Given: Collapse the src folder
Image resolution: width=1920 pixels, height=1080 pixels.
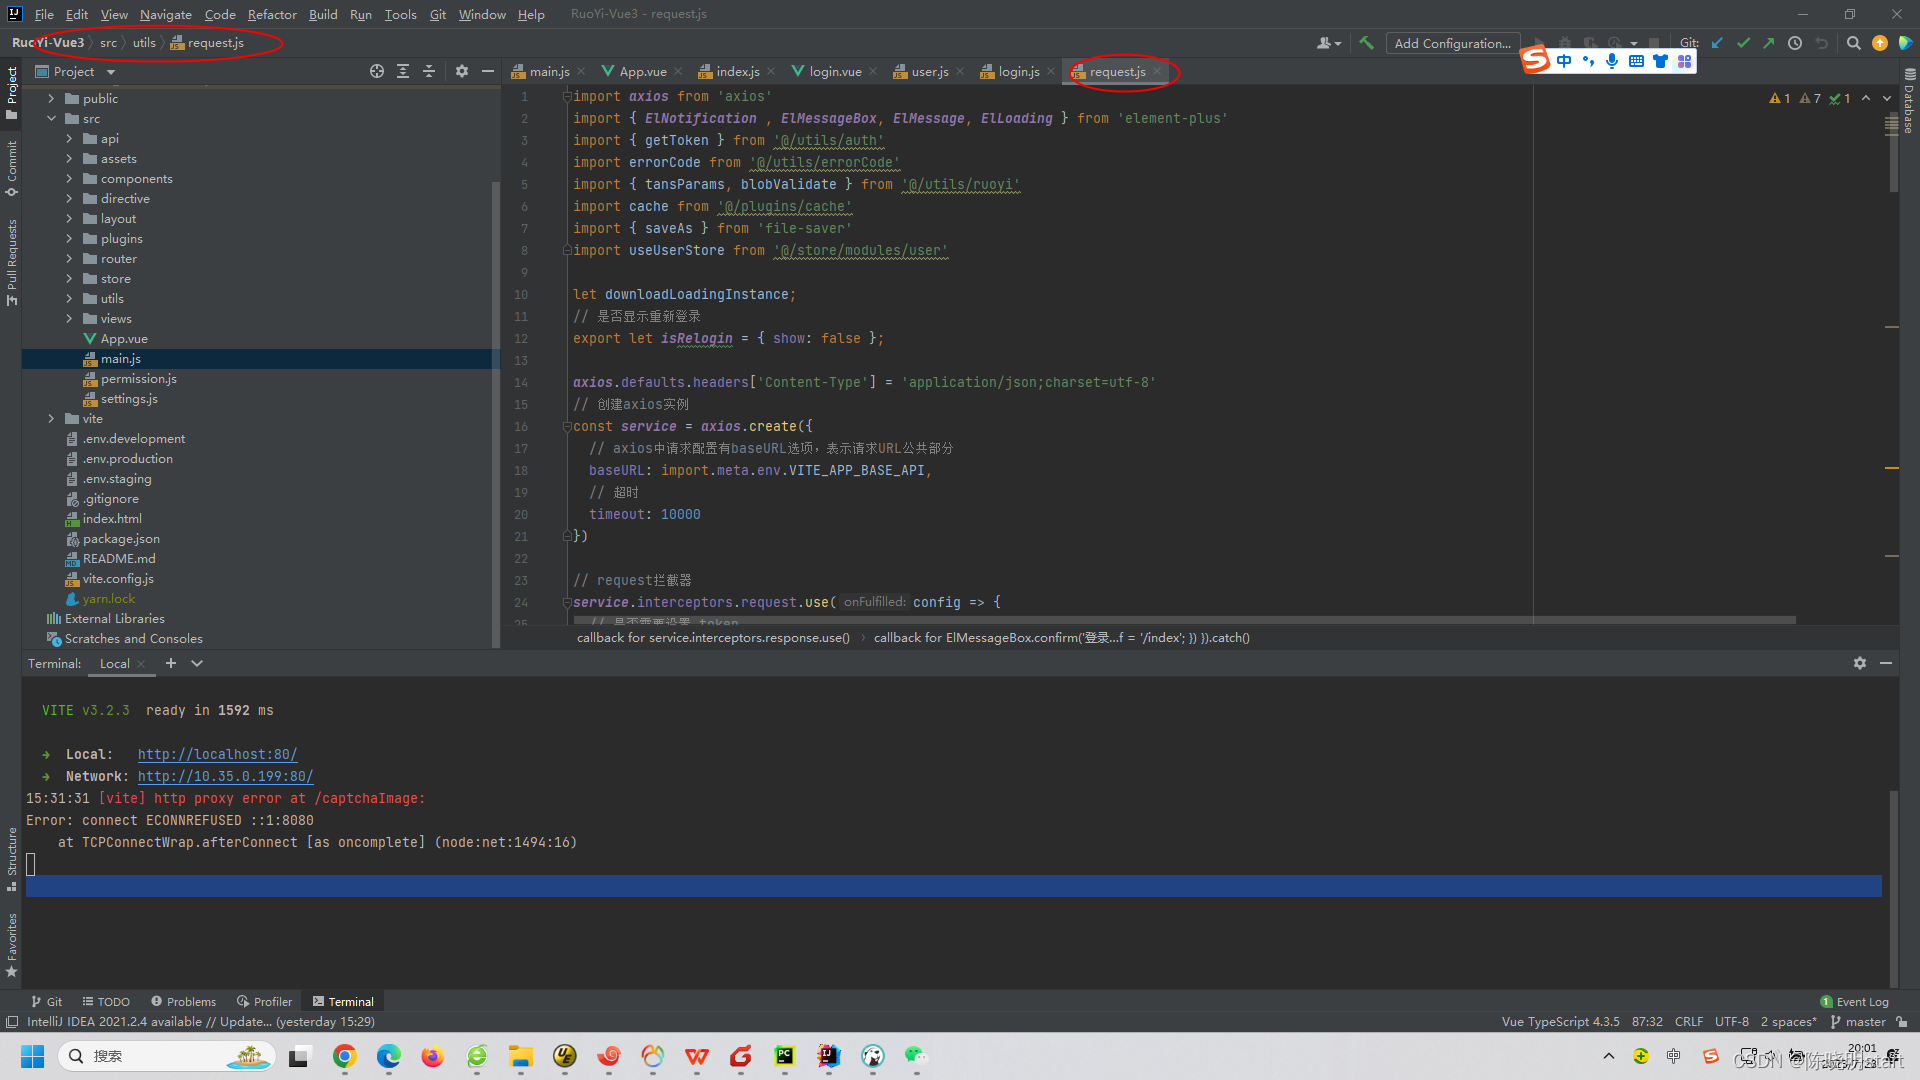Looking at the screenshot, I should click(51, 119).
